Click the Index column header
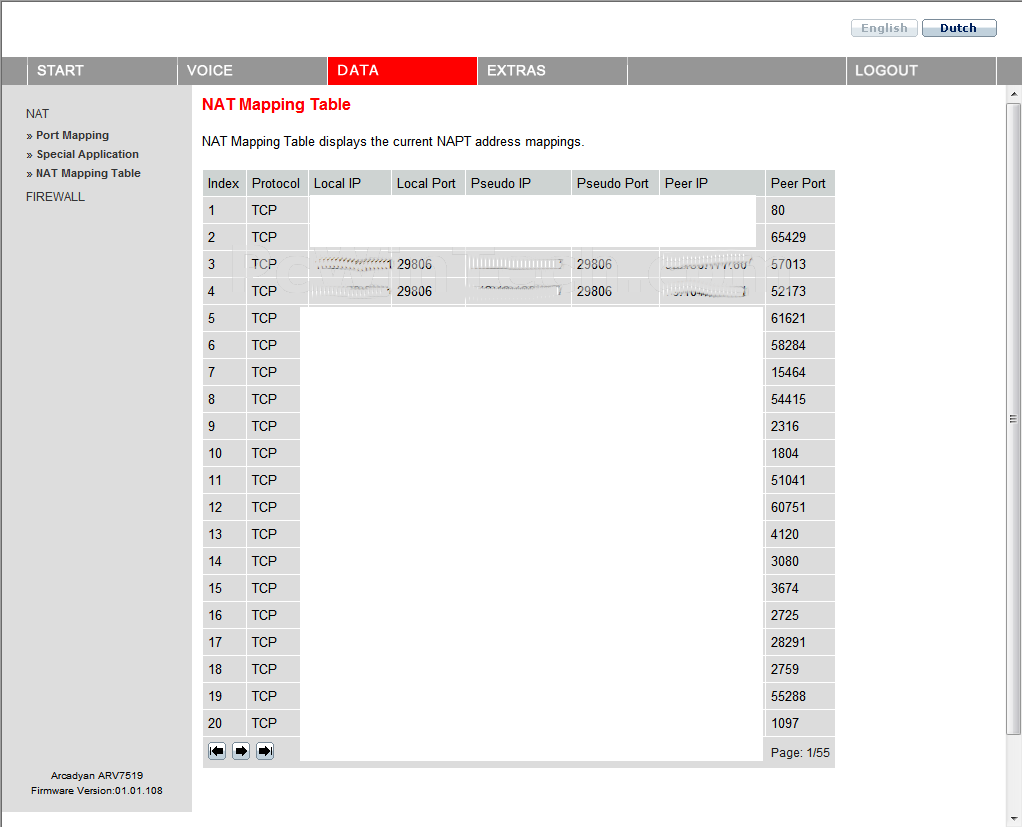 (224, 183)
